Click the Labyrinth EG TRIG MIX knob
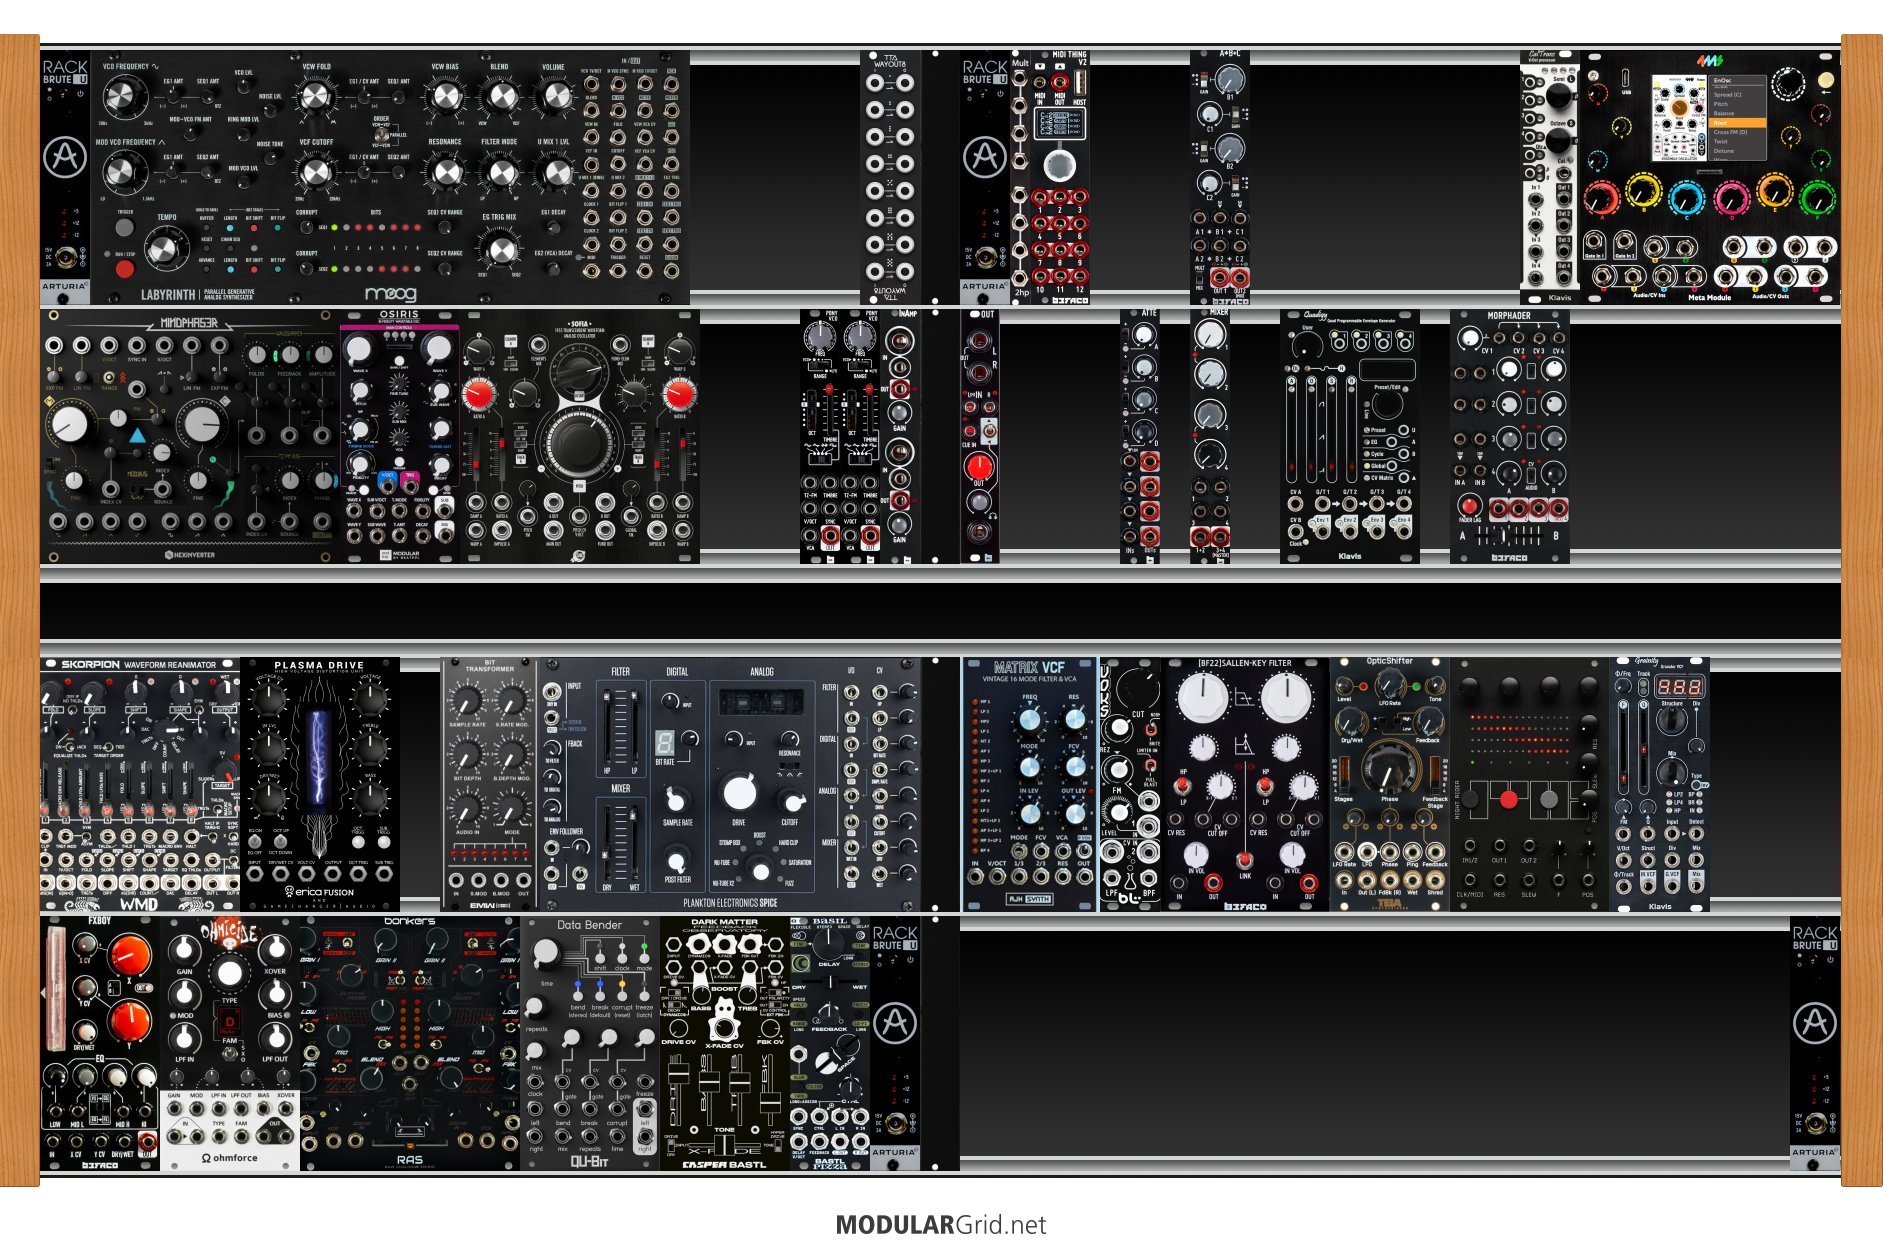This screenshot has width=1883, height=1246. pos(499,249)
